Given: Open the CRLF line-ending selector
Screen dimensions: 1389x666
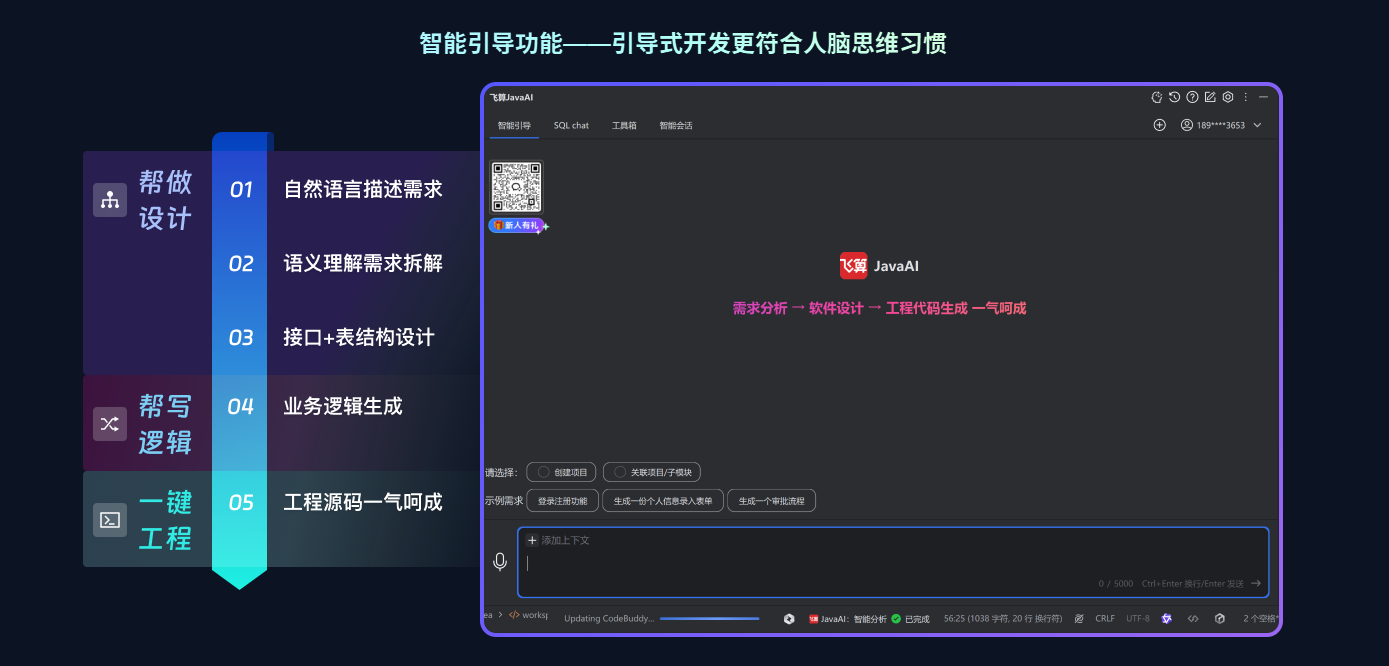Looking at the screenshot, I should click(x=1104, y=618).
